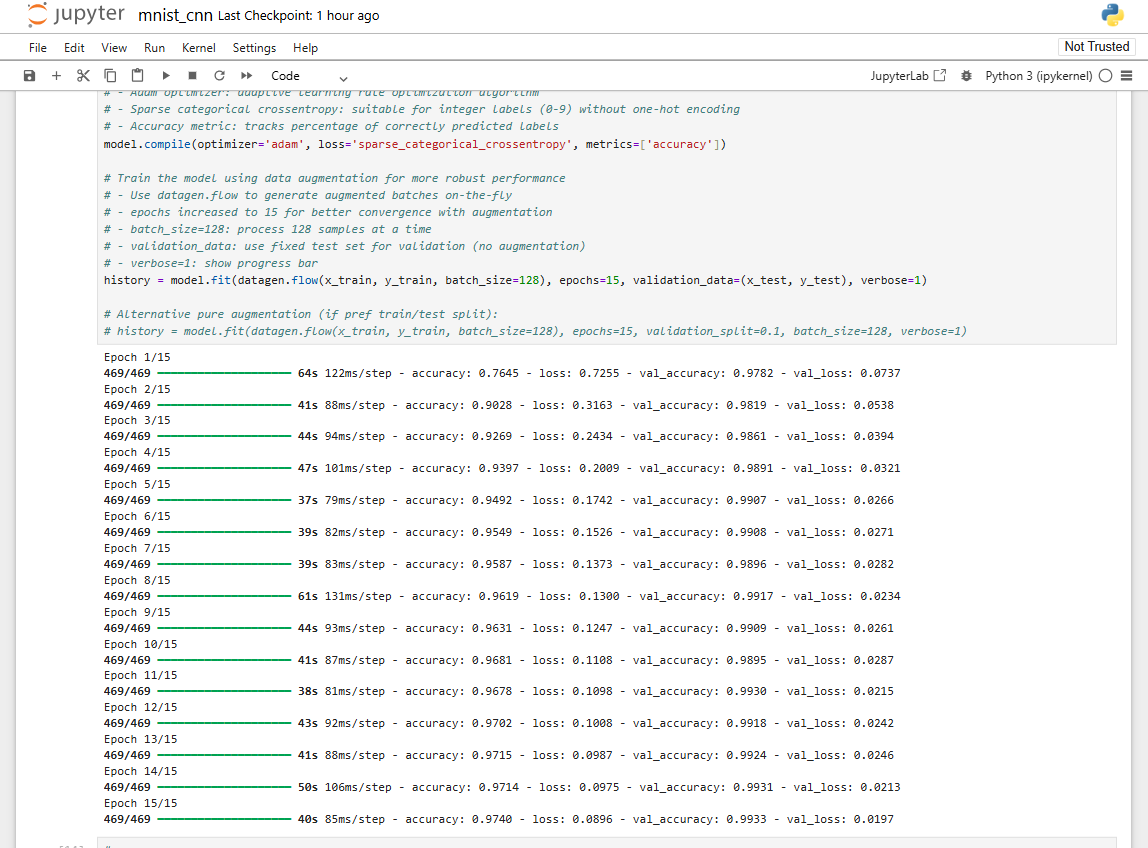Restart the kernel
Viewport: 1148px width, 848px height.
coord(219,76)
